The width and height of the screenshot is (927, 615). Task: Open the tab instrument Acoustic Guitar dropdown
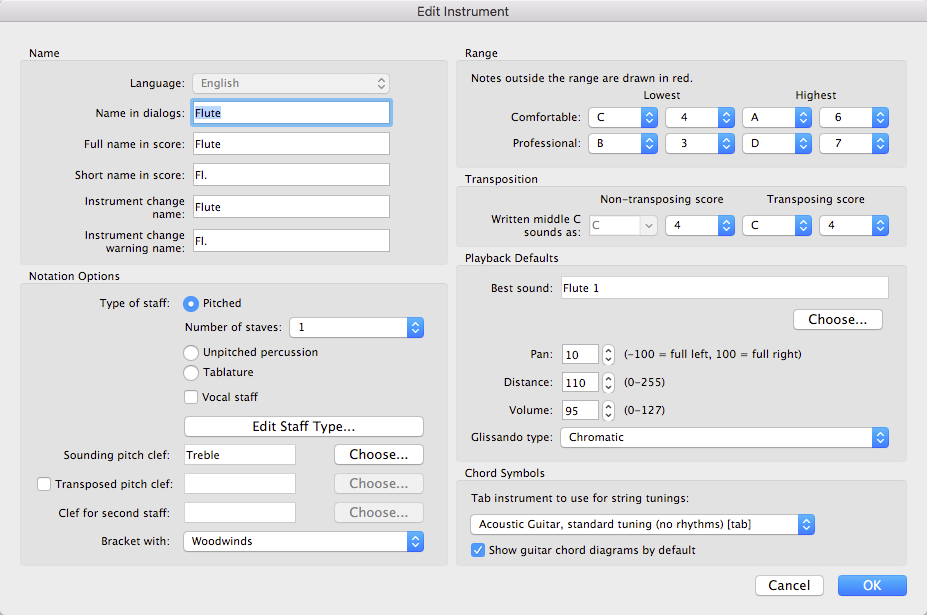tap(642, 524)
